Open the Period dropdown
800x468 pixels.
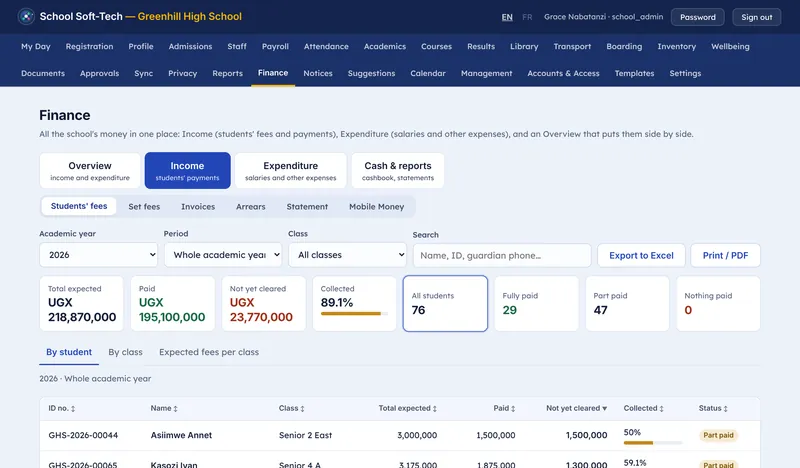pos(223,255)
